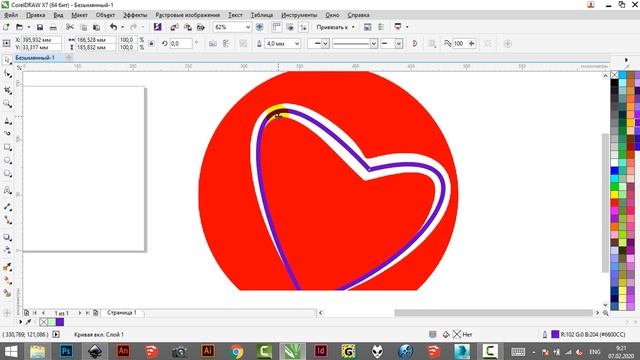Image resolution: width=640 pixels, height=360 pixels.
Task: Open the Правка menu
Action: 36,15
